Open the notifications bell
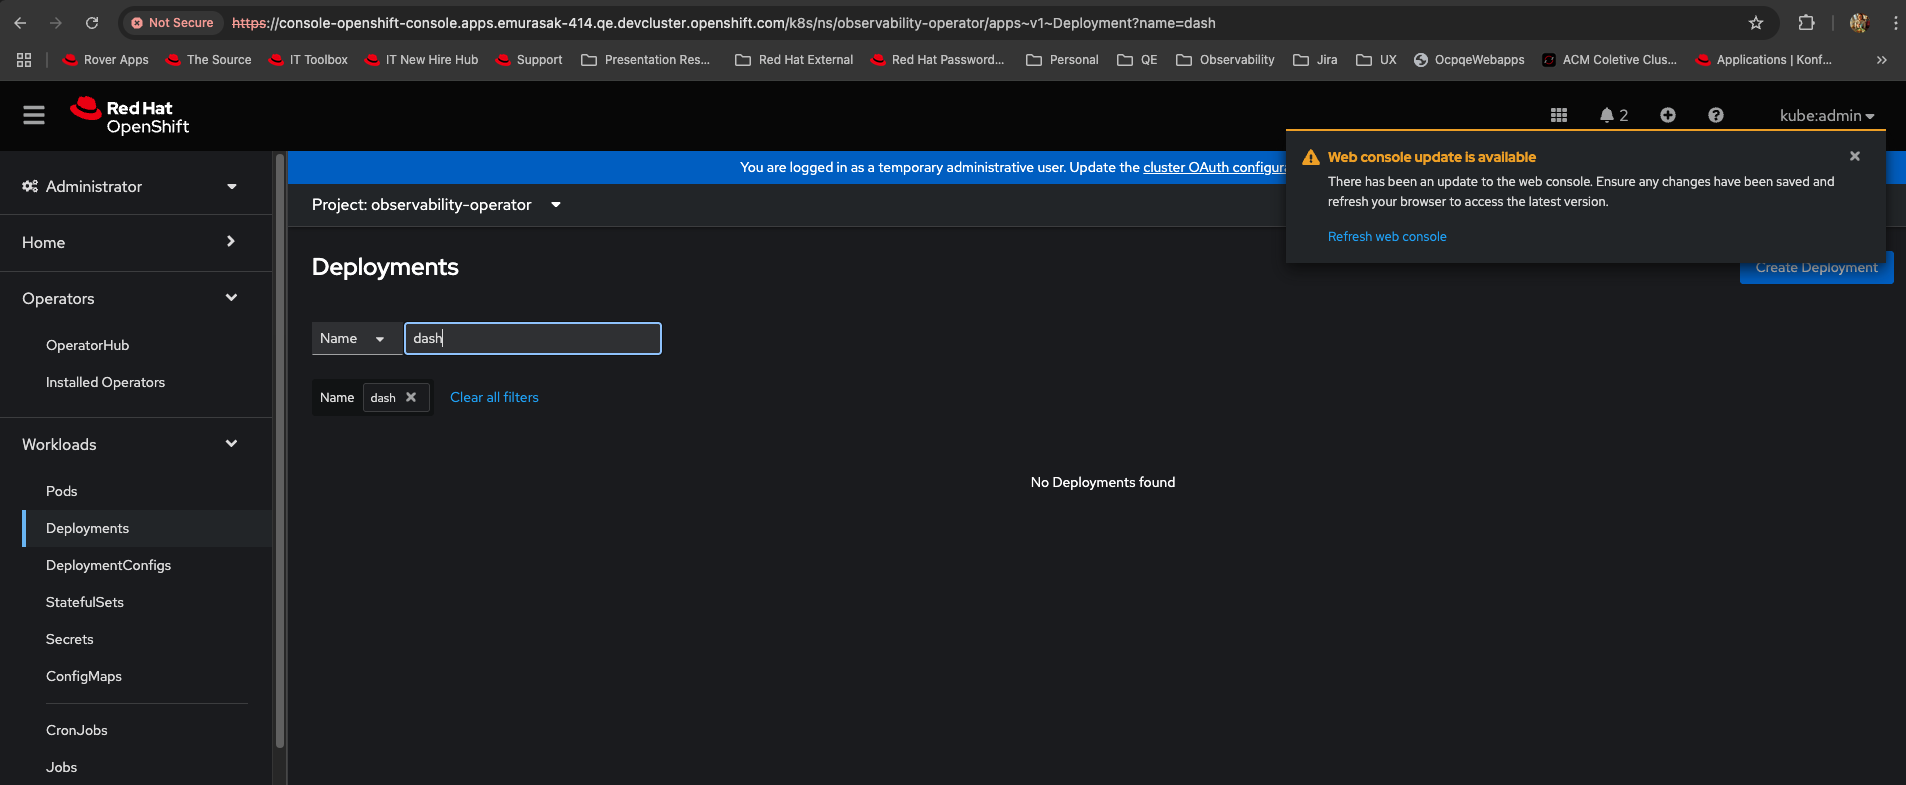1906x785 pixels. click(1613, 115)
